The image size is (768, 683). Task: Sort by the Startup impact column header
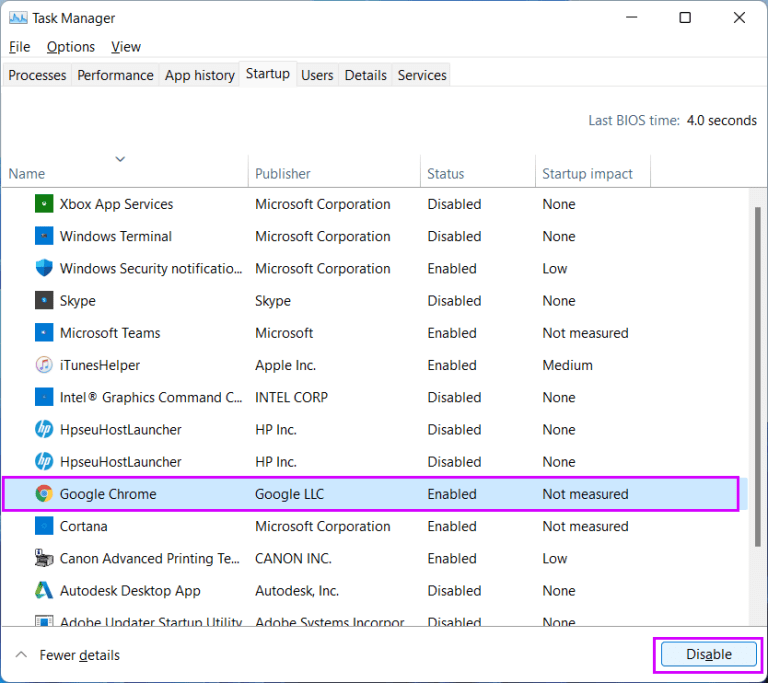tap(593, 173)
